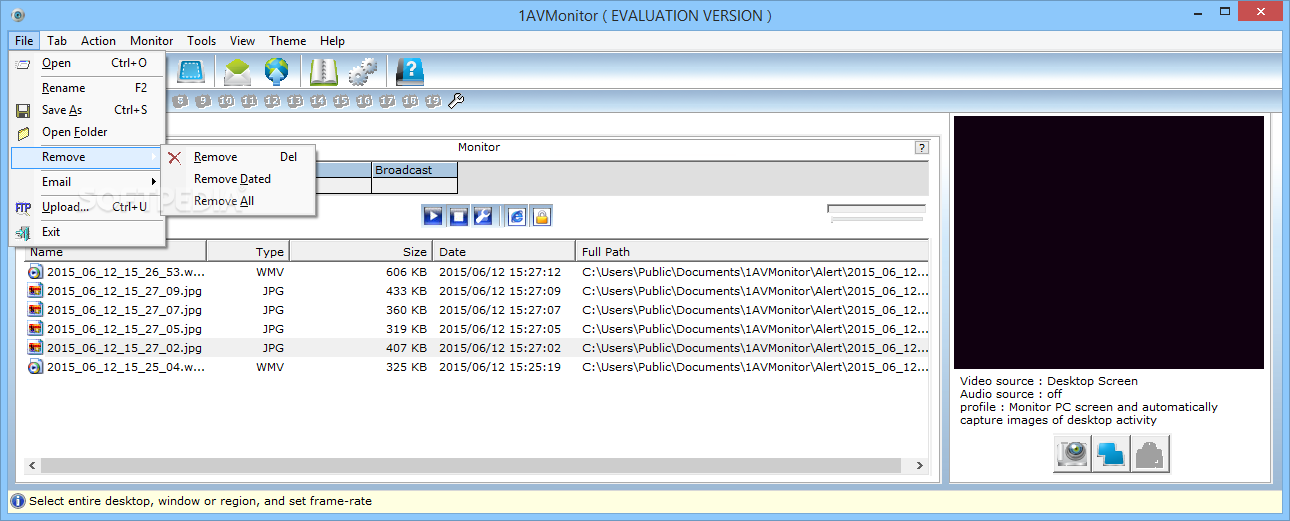Select monitor tab number 12
1290x521 pixels.
point(272,101)
